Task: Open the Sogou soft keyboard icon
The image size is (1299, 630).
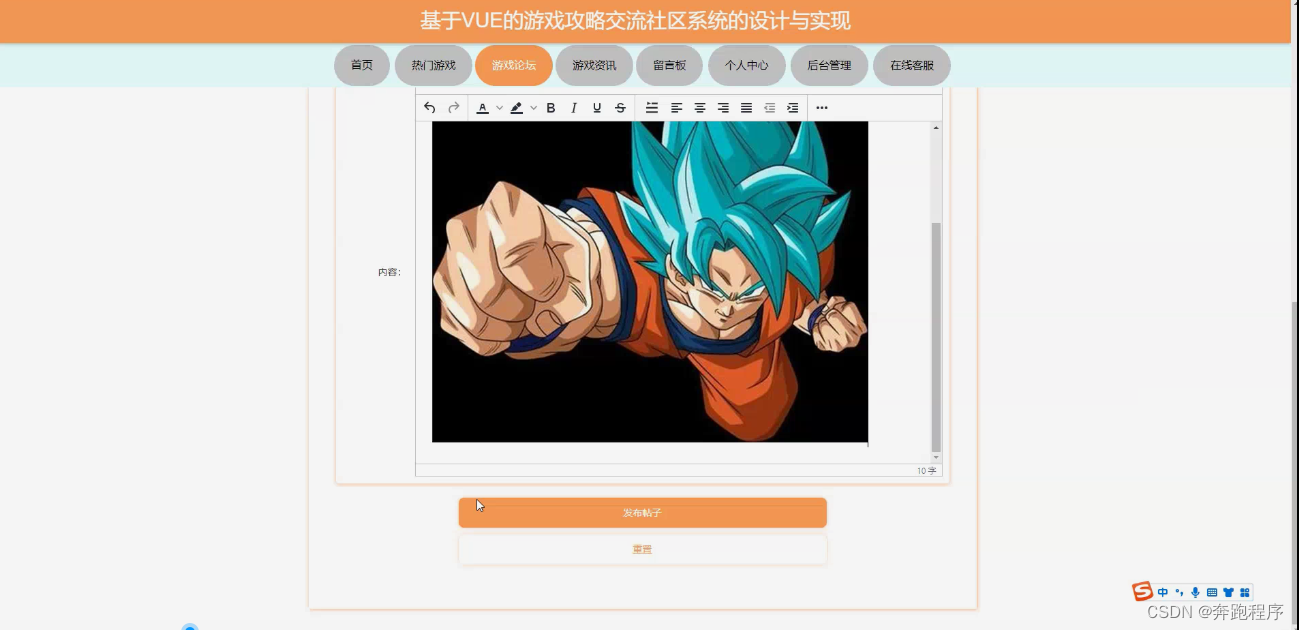Action: tap(1212, 593)
